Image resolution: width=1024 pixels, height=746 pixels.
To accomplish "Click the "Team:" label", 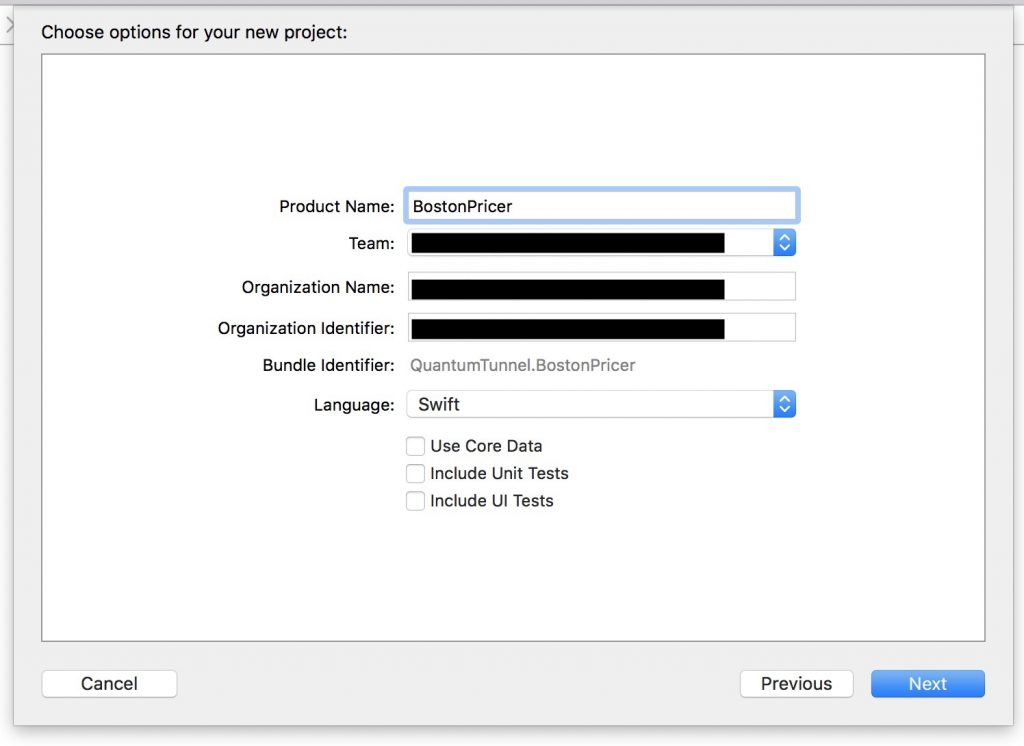I will point(371,243).
